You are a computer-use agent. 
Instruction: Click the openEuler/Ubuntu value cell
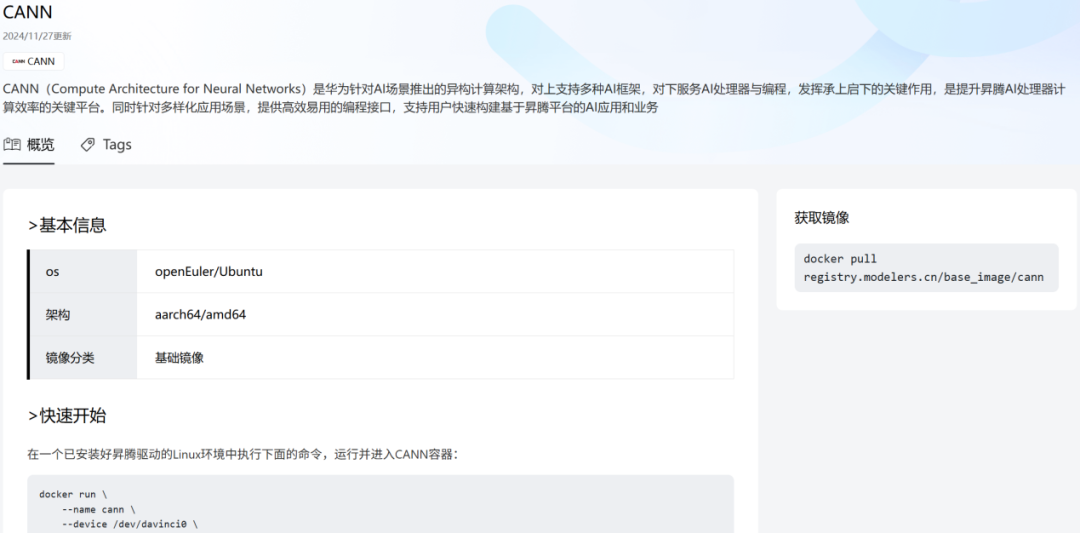(435, 271)
